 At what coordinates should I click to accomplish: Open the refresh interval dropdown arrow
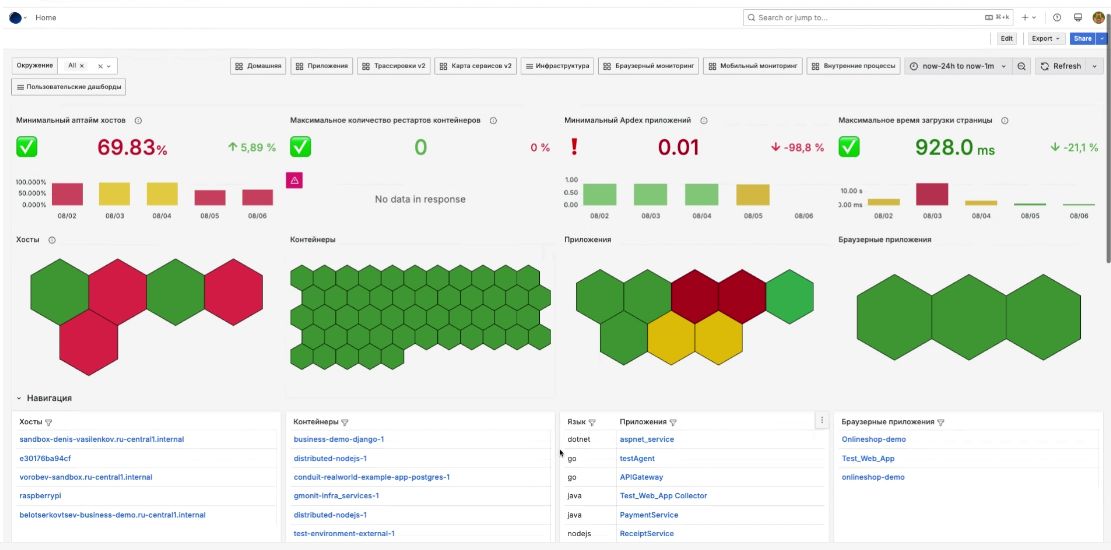tap(1094, 66)
